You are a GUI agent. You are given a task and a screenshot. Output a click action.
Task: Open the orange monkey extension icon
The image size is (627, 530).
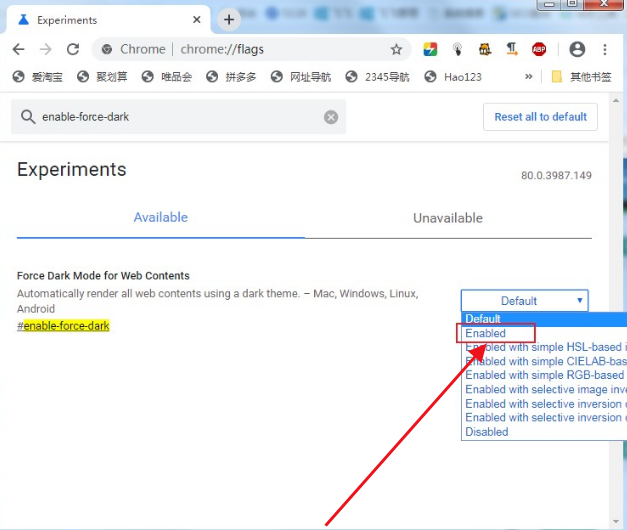point(485,49)
